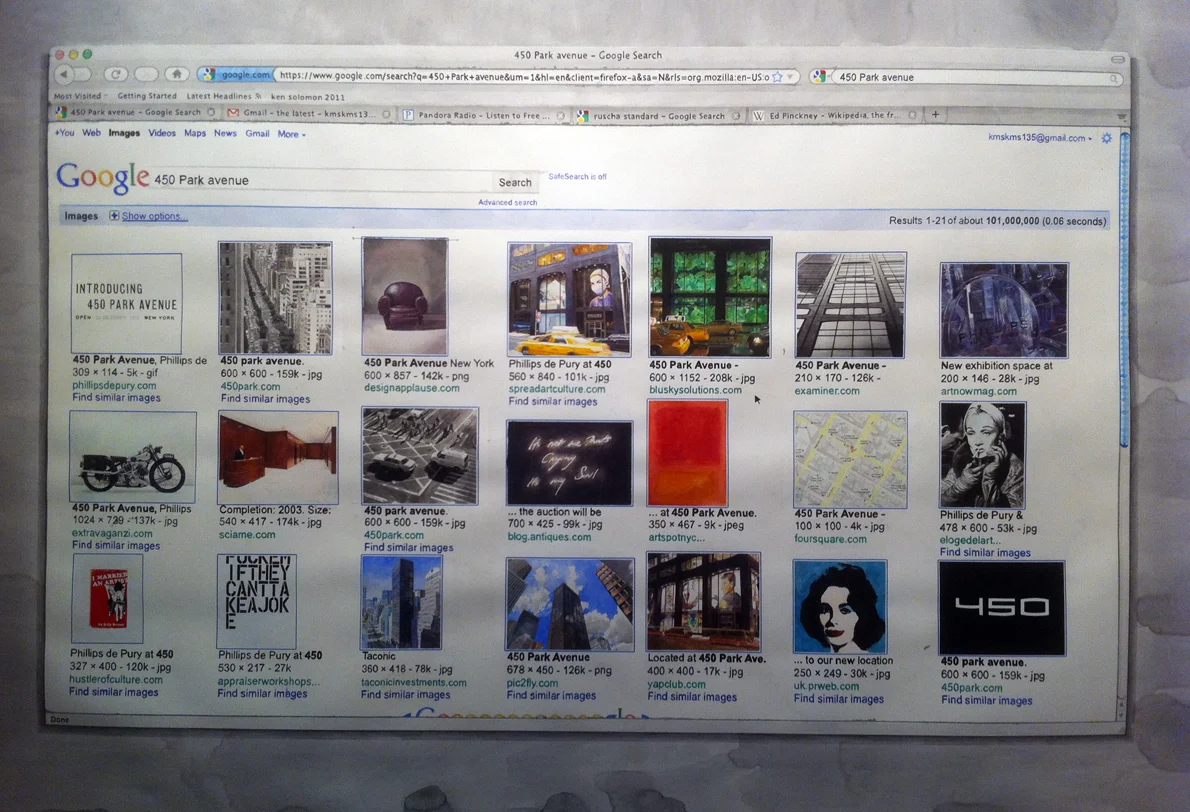The image size is (1190, 812).
Task: Open the woman smoking black-and-white thumbnail
Action: tap(982, 455)
